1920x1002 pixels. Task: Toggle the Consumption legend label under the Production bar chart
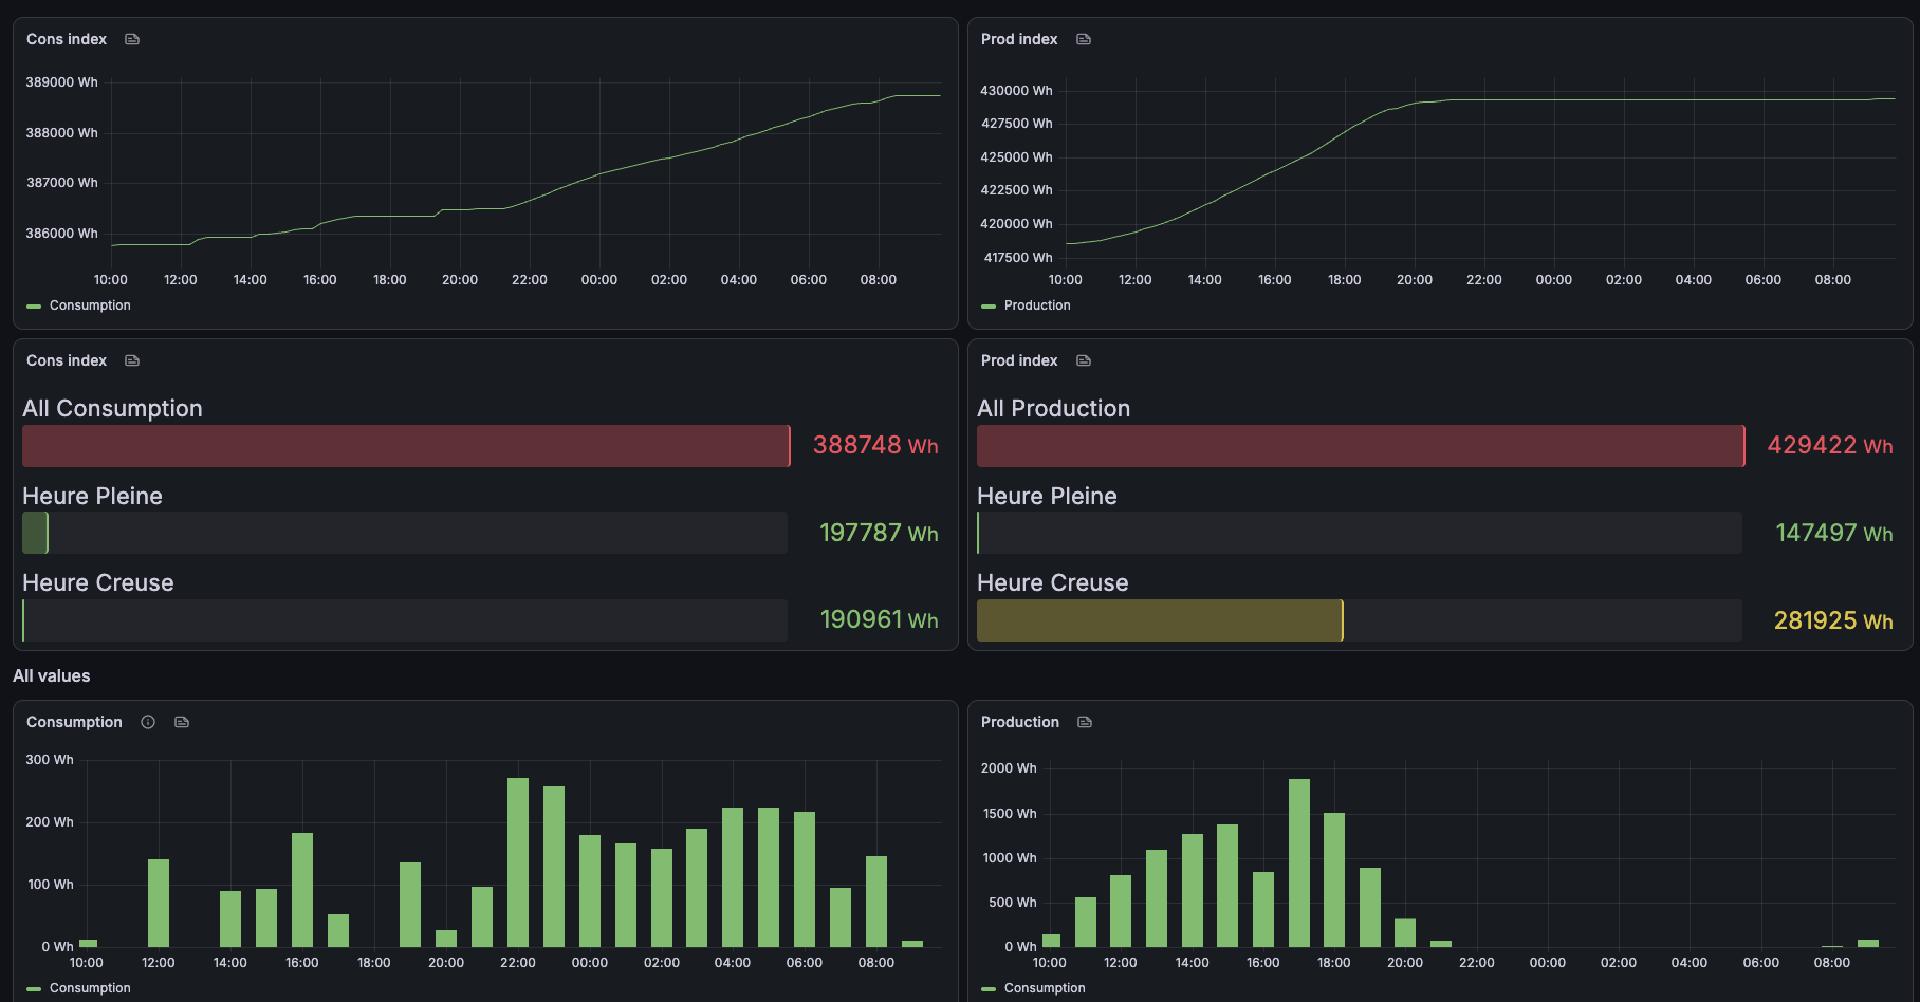click(1044, 988)
